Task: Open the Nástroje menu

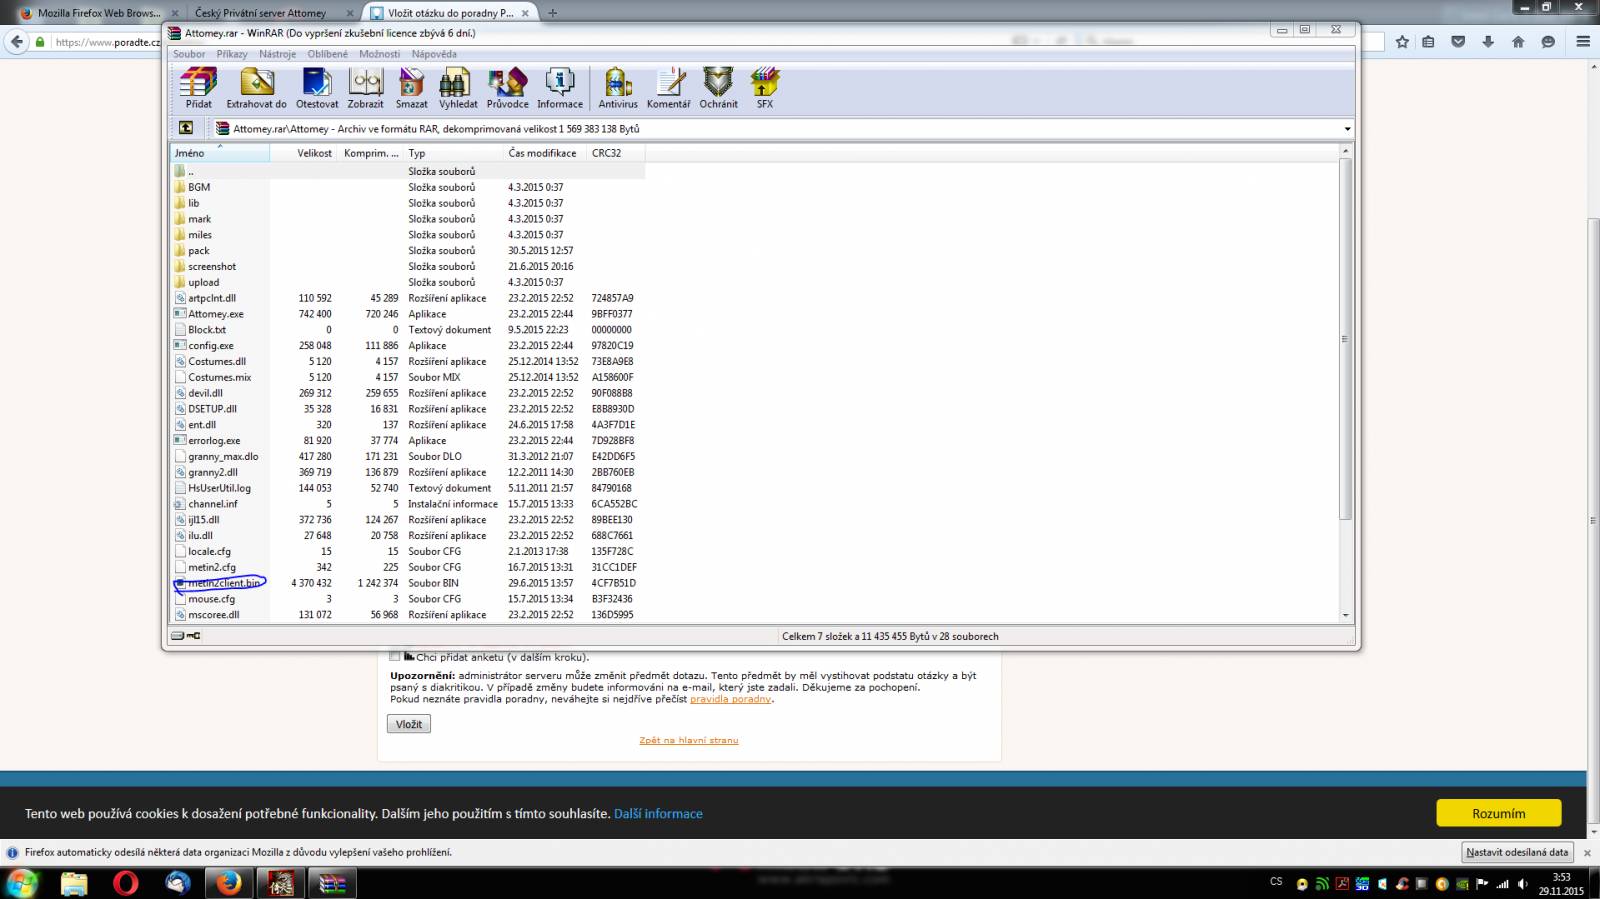Action: coord(277,54)
